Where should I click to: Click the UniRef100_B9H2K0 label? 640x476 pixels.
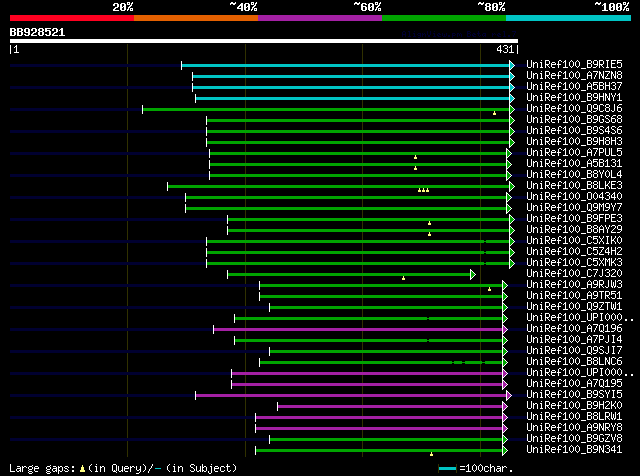(x=574, y=406)
